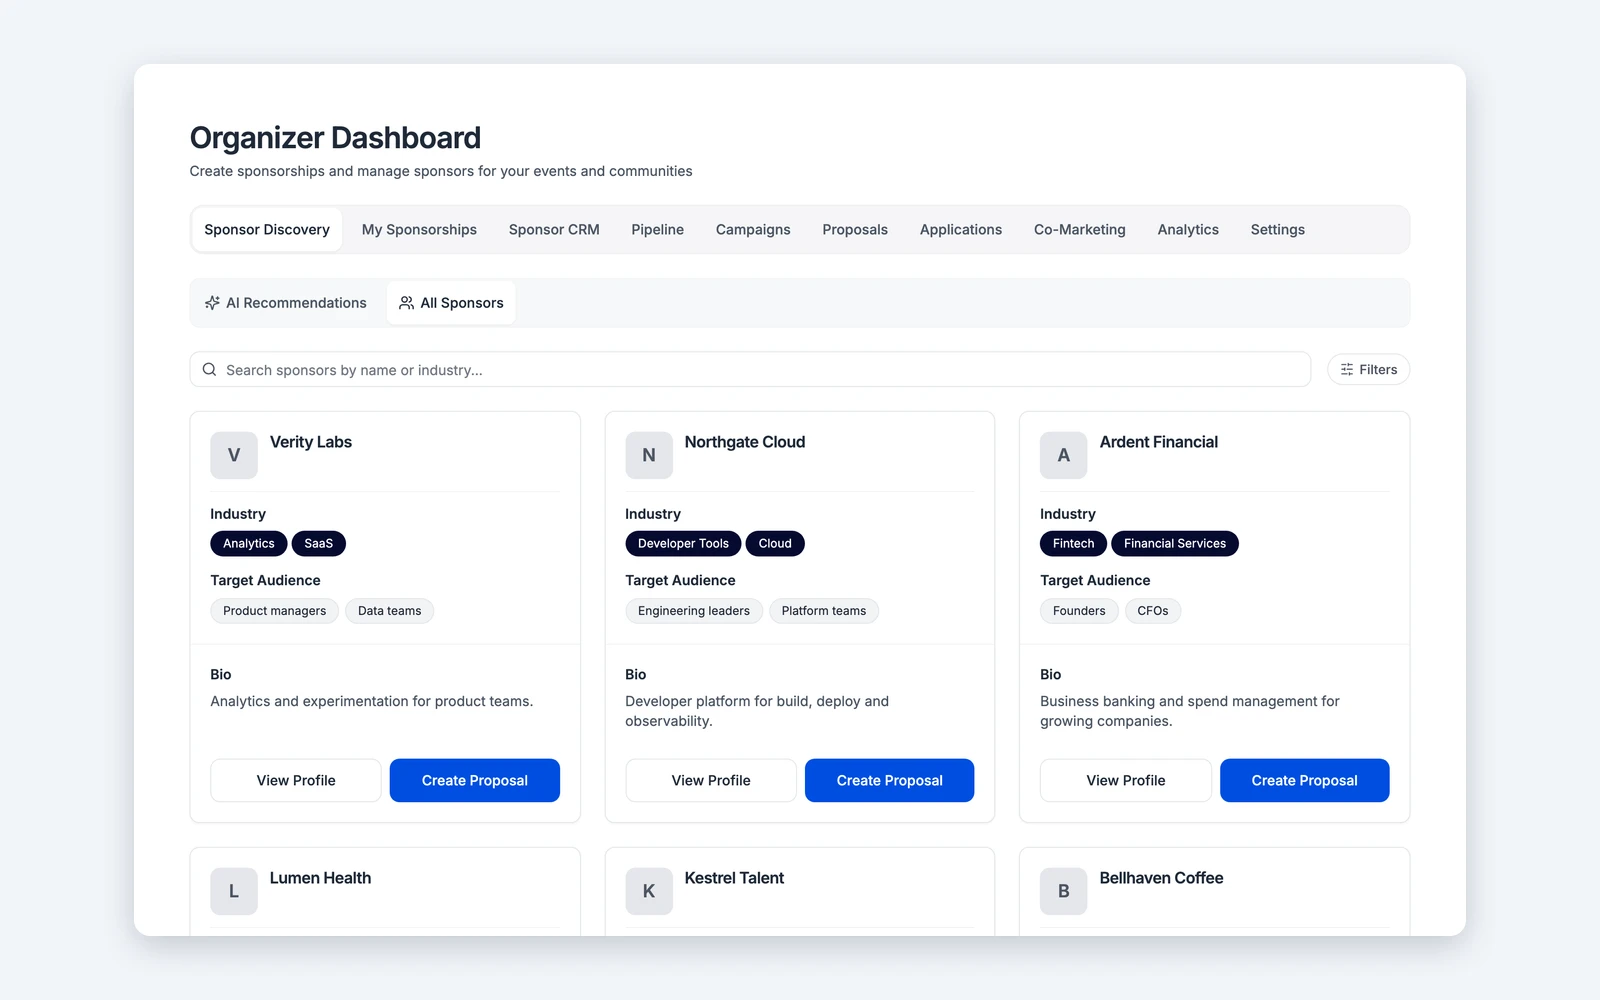Go to the Pipeline tab

tap(658, 230)
